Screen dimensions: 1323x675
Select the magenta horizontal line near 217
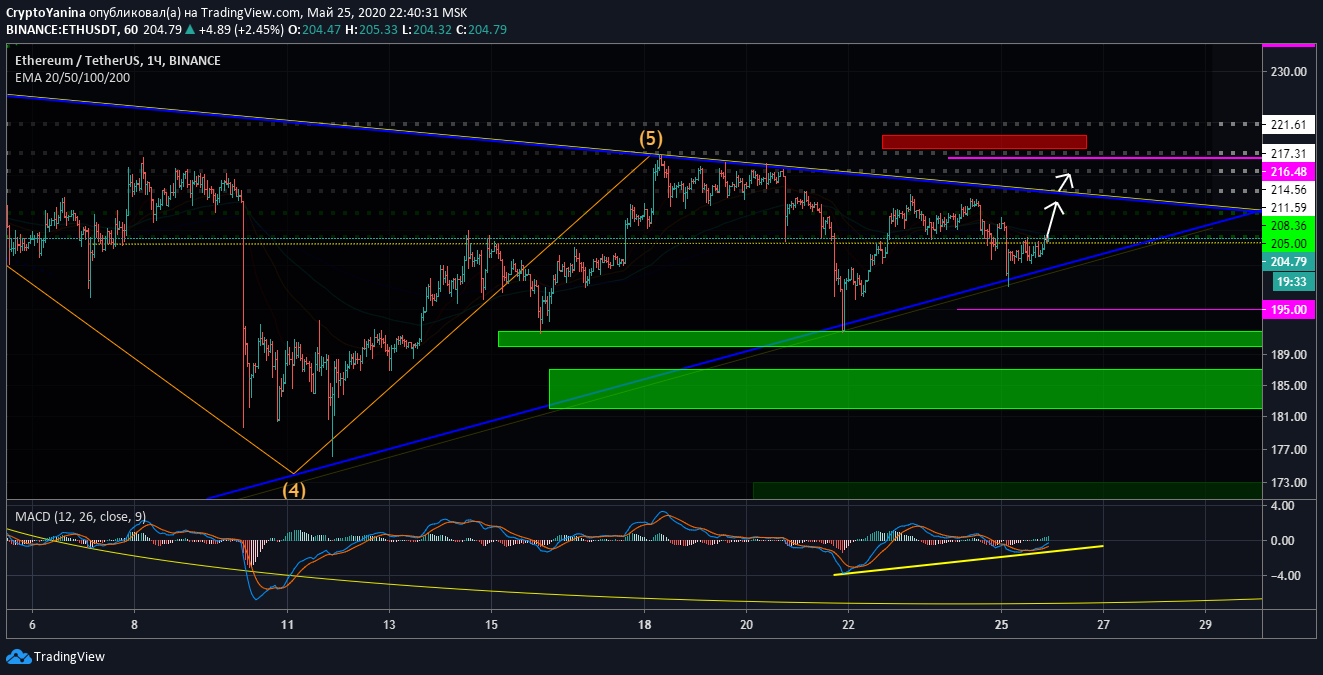[x=1105, y=157]
